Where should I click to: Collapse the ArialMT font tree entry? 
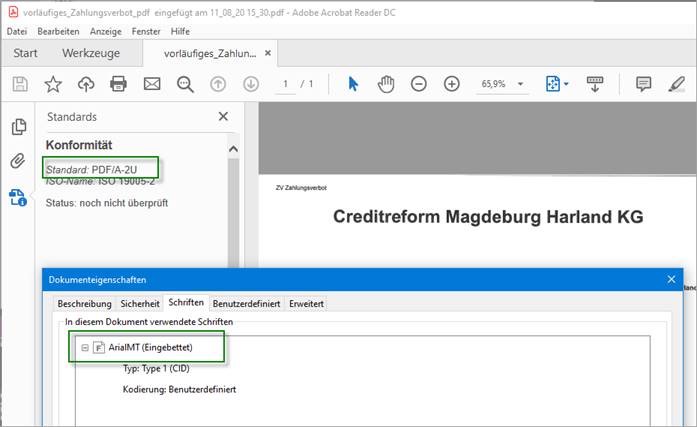85,347
